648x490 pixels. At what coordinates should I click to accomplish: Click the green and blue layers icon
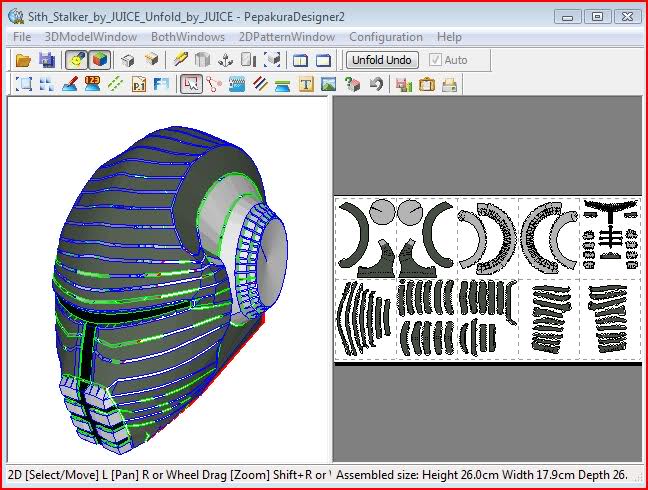point(283,84)
